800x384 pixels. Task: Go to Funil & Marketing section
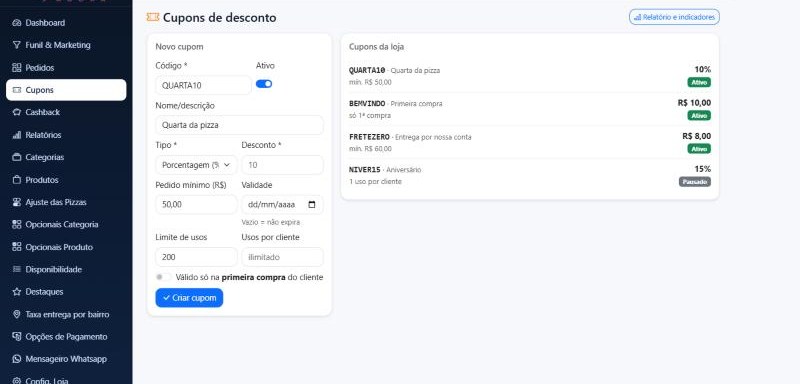click(66, 45)
